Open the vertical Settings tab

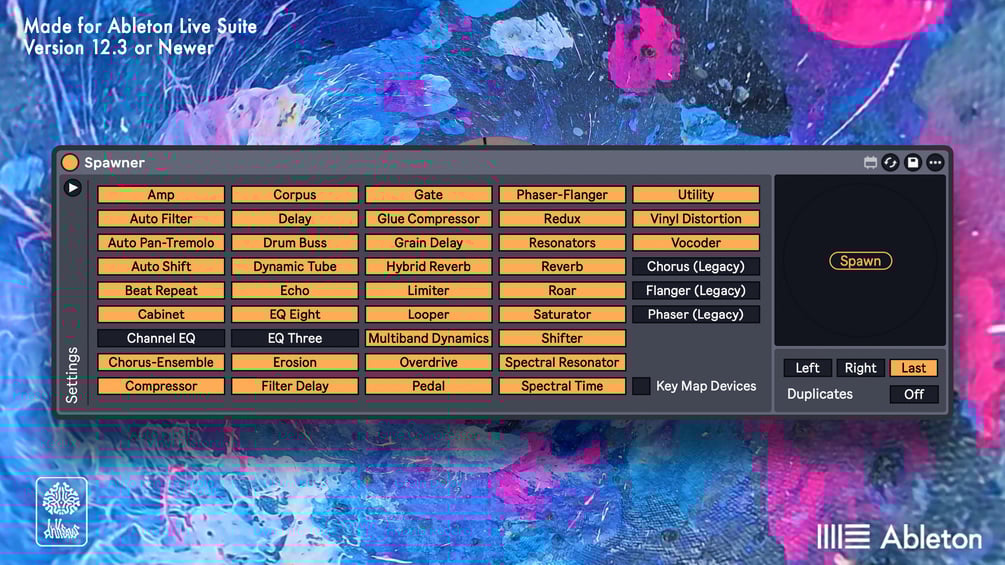[x=72, y=375]
